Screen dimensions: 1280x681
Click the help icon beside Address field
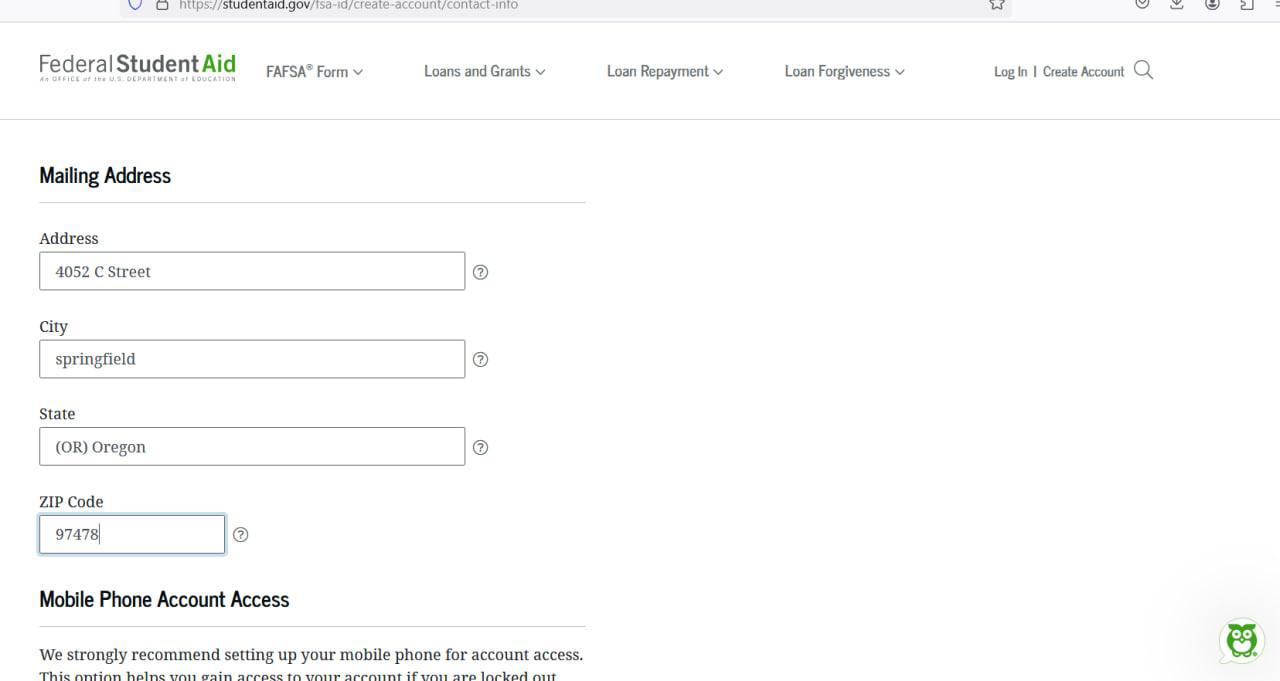pyautogui.click(x=480, y=272)
